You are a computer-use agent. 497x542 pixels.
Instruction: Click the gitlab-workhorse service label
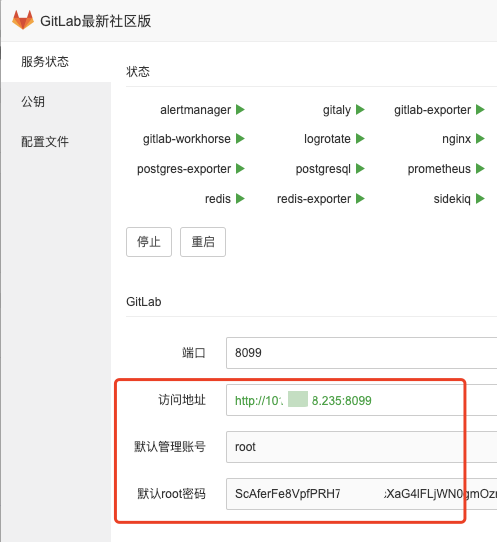[187, 139]
